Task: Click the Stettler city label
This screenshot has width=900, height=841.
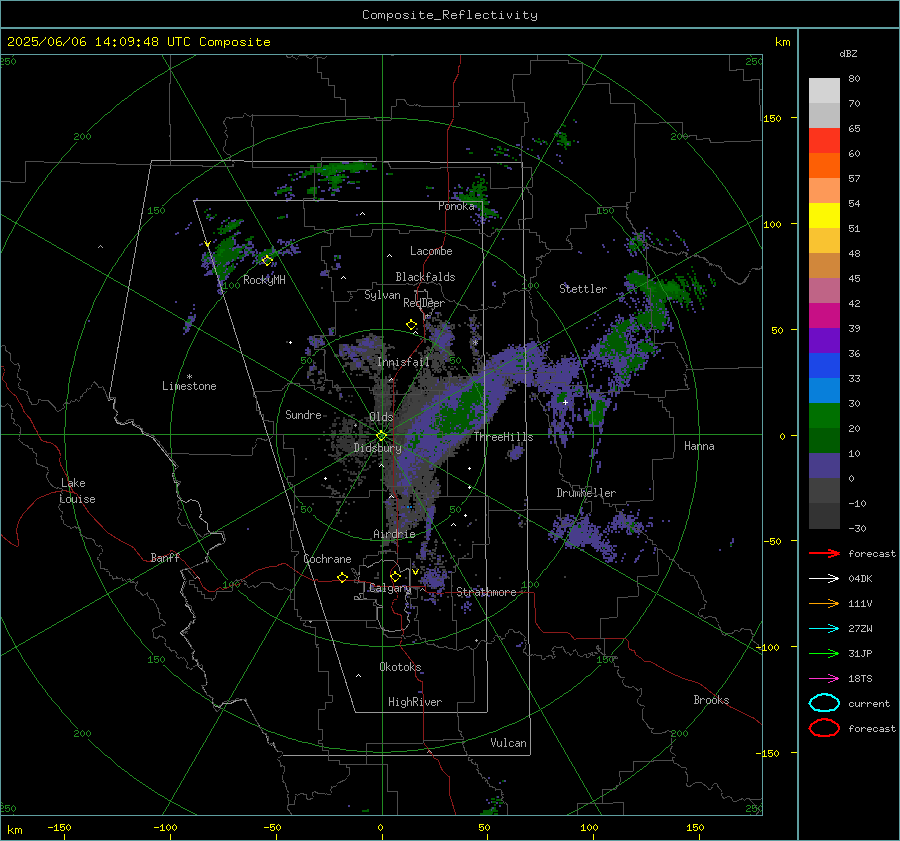Action: point(583,289)
